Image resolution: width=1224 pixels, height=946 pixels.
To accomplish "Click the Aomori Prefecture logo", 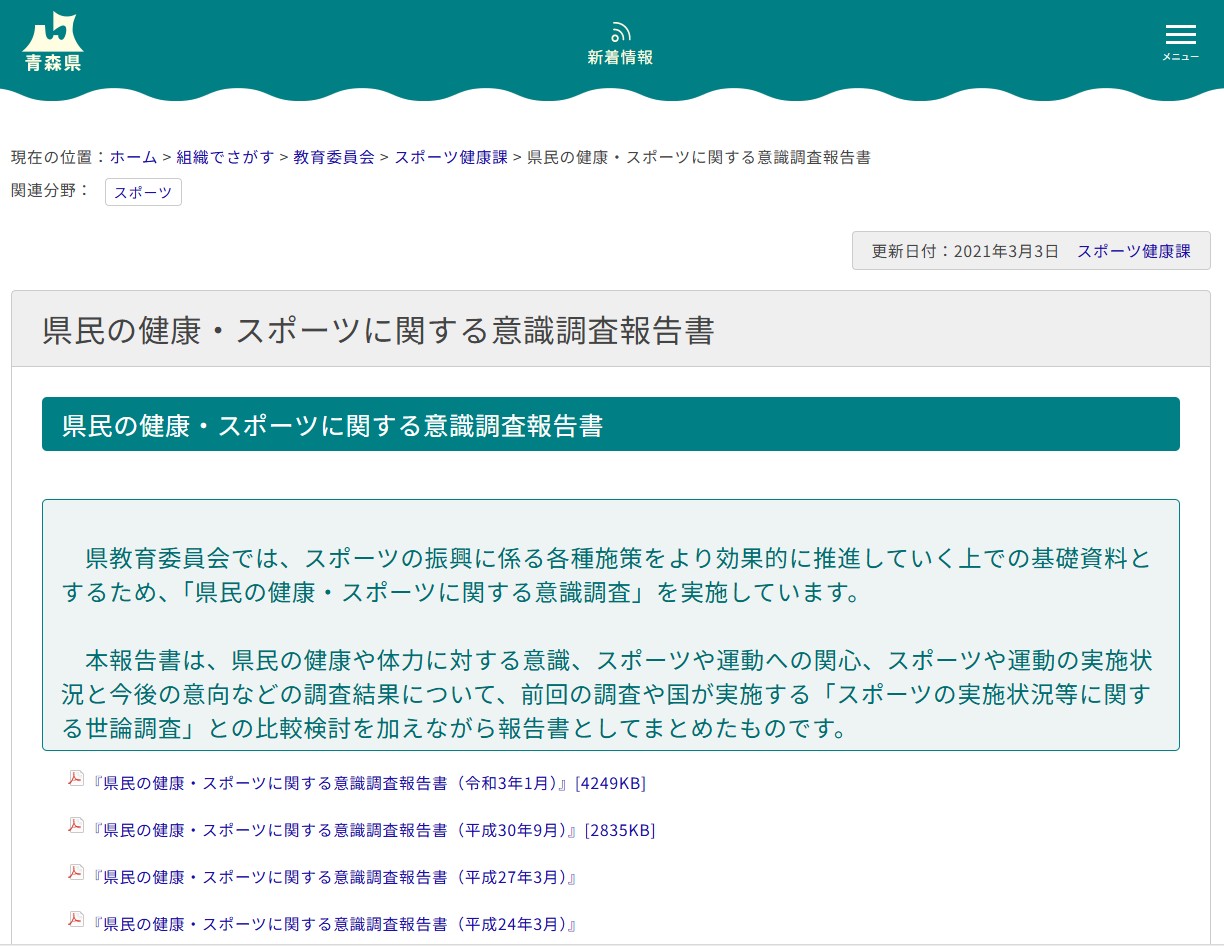I will pos(52,41).
